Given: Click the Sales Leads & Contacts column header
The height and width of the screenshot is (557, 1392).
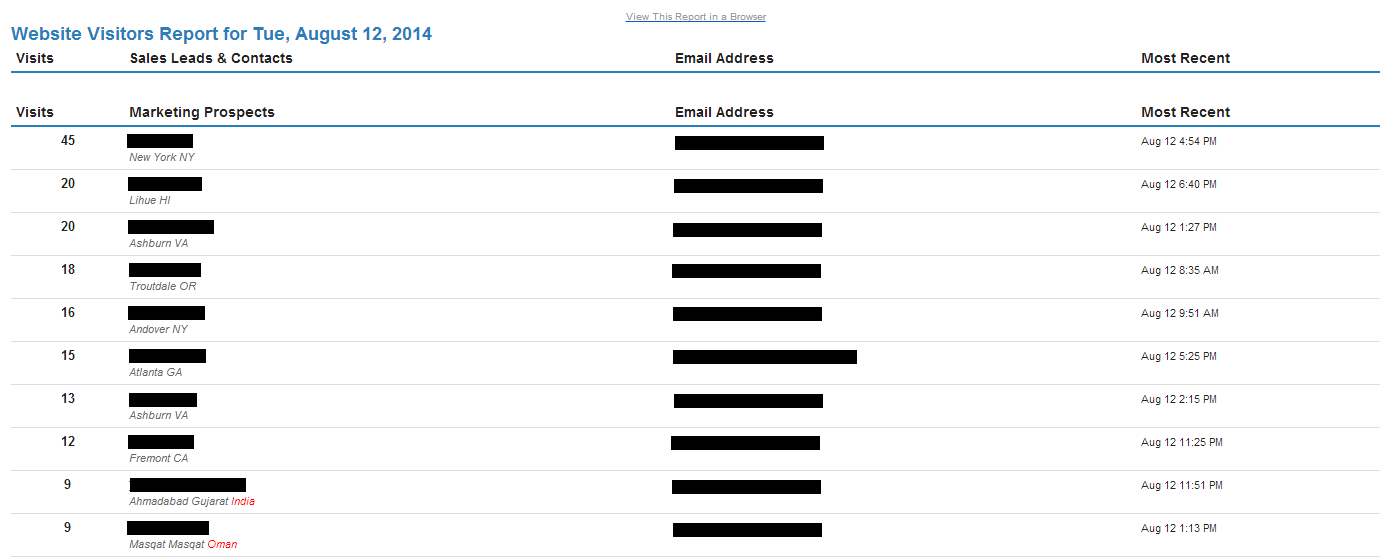Looking at the screenshot, I should click(x=211, y=58).
